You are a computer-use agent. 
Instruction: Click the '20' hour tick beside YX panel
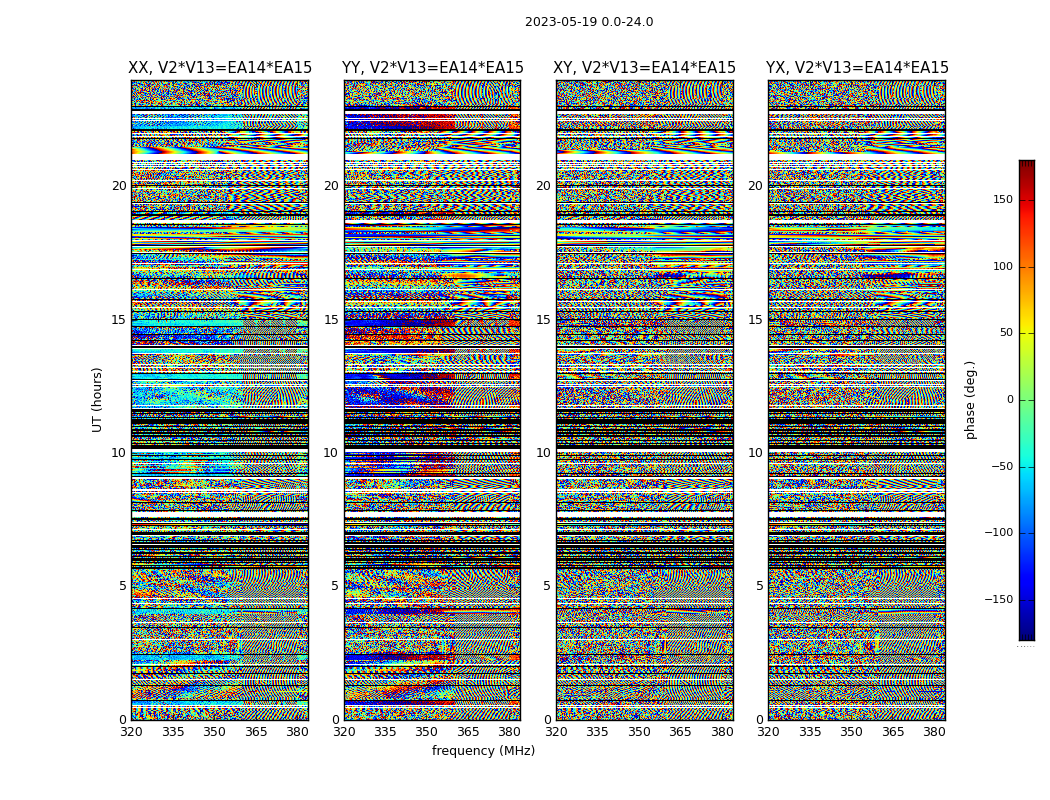coord(756,186)
